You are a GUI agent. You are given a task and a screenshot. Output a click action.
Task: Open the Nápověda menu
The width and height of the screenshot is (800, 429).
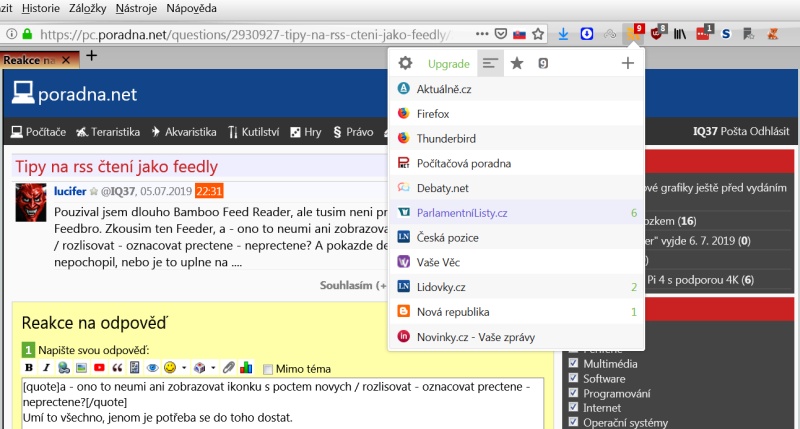tap(191, 8)
